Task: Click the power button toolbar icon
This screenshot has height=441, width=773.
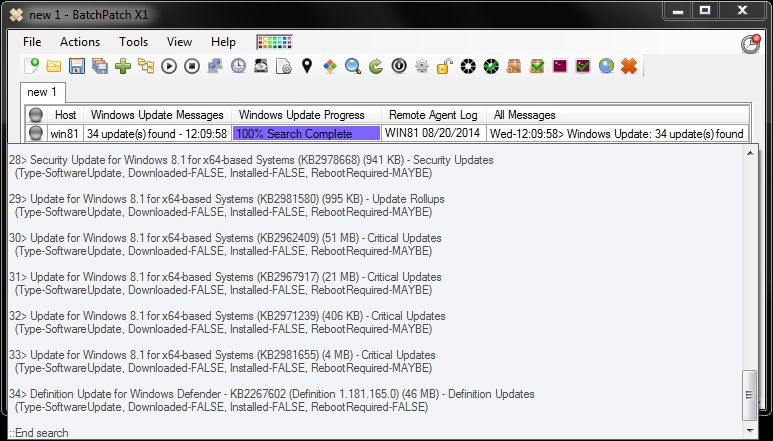Action: tap(399, 66)
